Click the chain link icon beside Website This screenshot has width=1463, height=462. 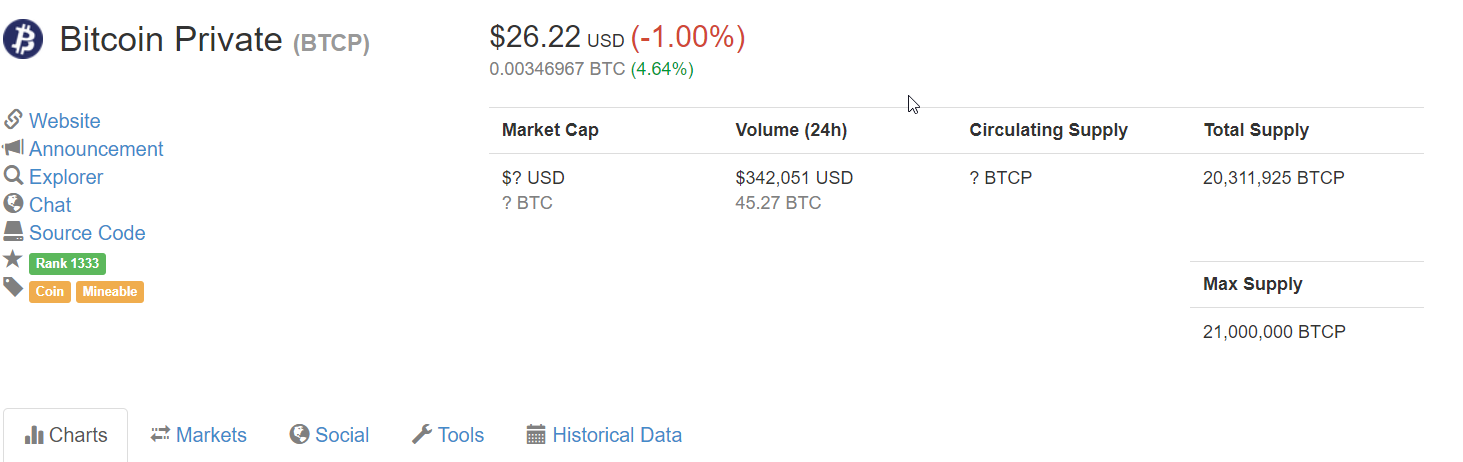(x=13, y=120)
